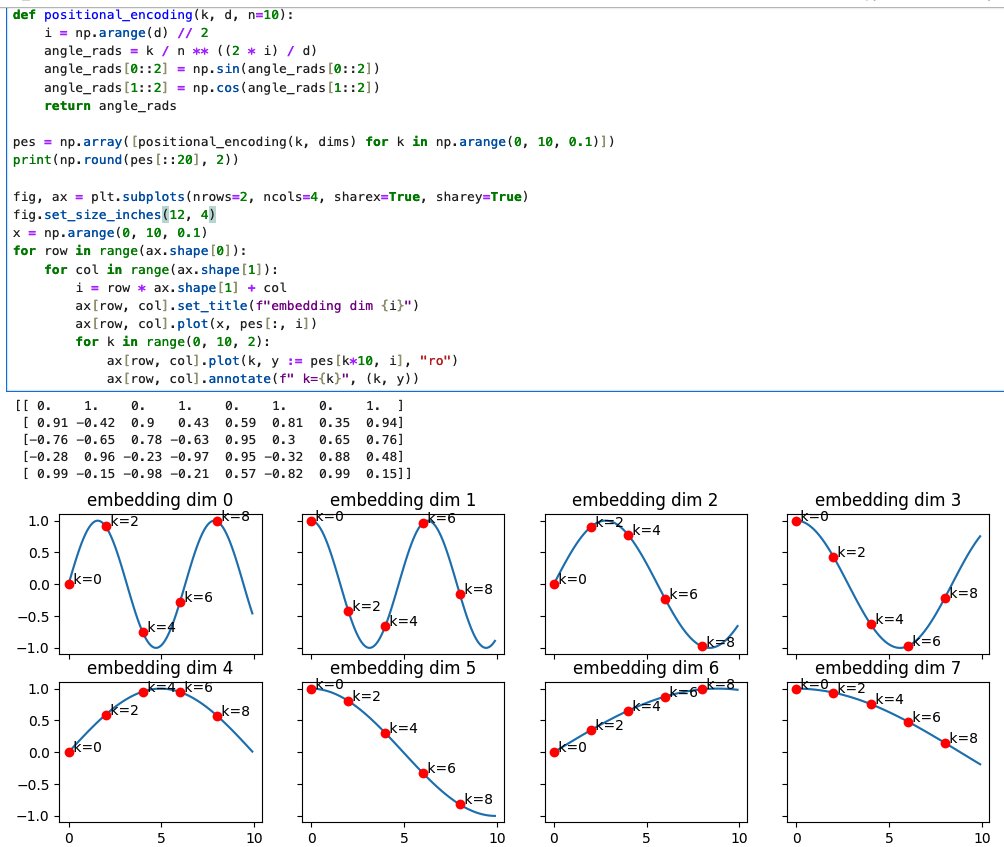This screenshot has width=1004, height=847.
Task: Click the 'for k in range(0, 10, 2)' line
Action: 172,341
